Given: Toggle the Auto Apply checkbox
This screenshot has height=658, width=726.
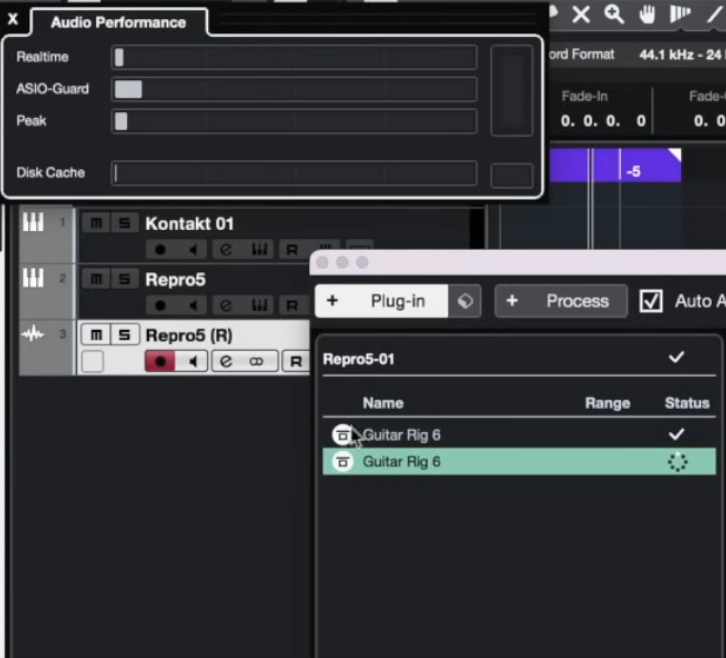Looking at the screenshot, I should pyautogui.click(x=651, y=301).
